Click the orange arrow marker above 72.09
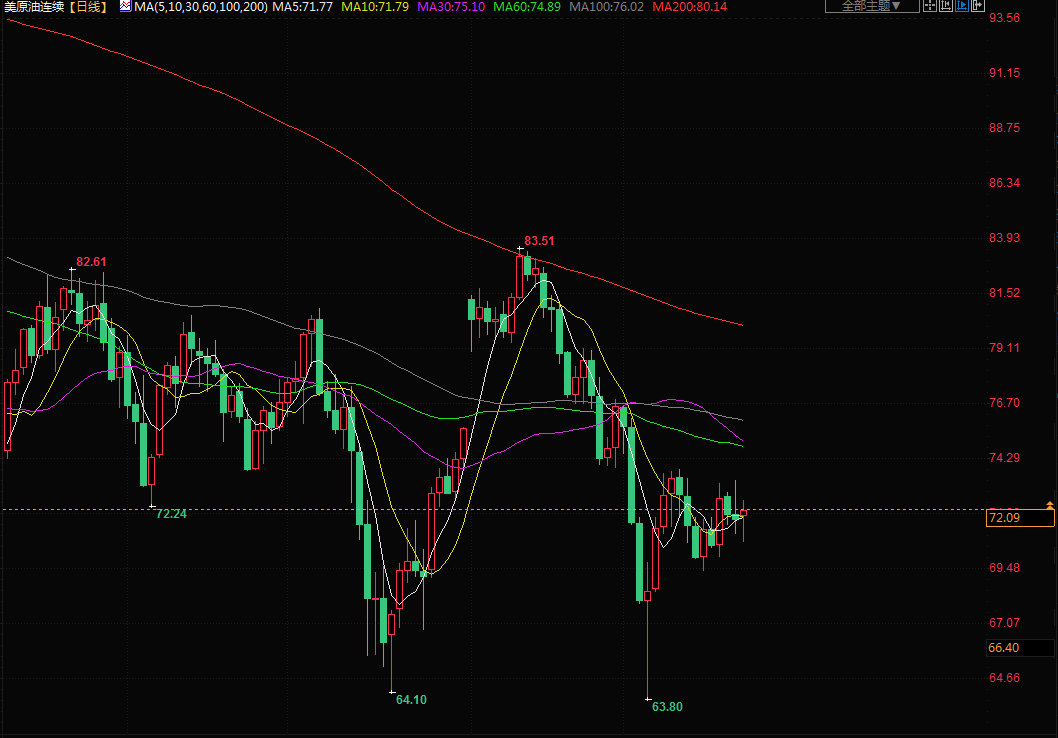 point(1049,502)
